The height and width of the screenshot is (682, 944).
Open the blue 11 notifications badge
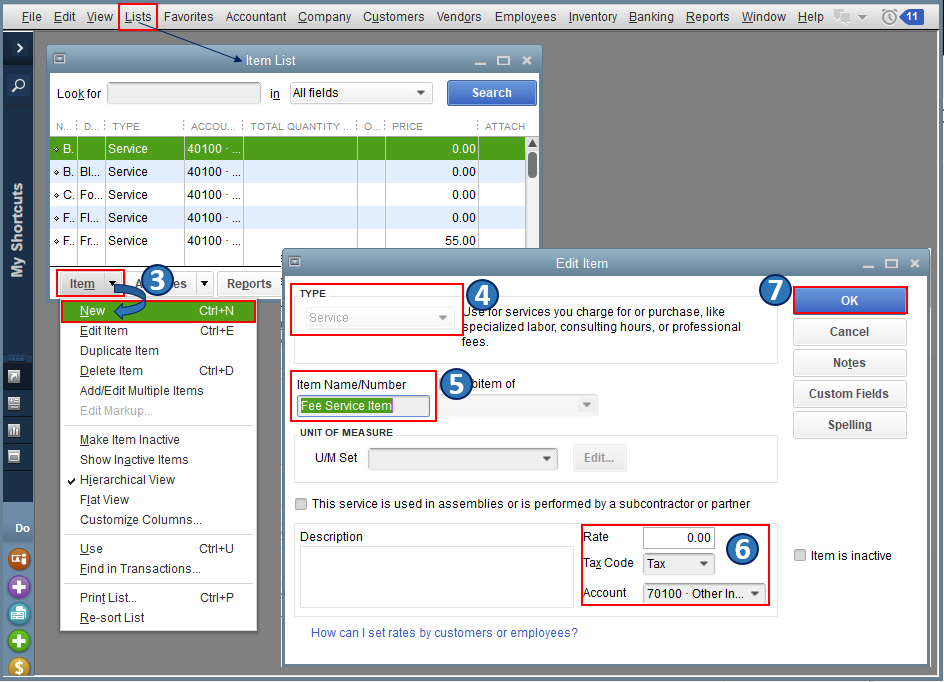(912, 16)
